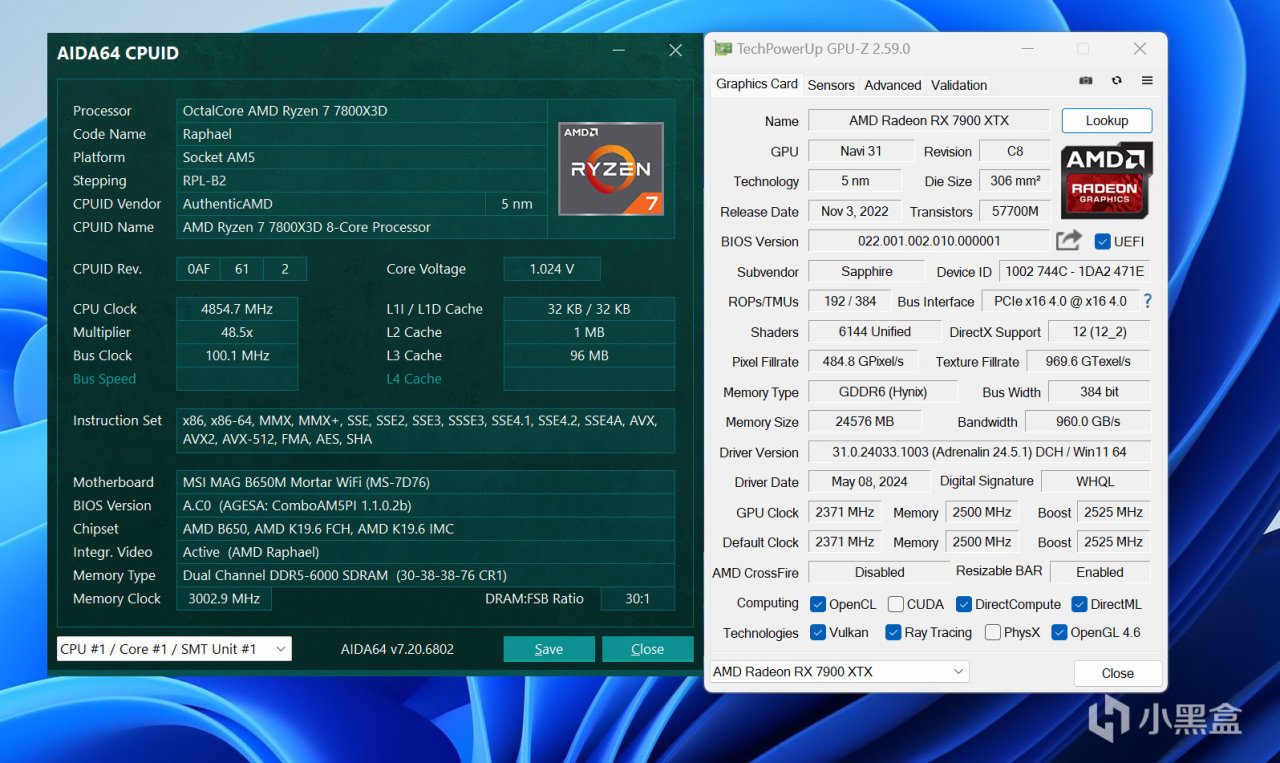Click the Motherboard MSI MAG B650M Mortar value
The height and width of the screenshot is (763, 1280).
click(425, 482)
